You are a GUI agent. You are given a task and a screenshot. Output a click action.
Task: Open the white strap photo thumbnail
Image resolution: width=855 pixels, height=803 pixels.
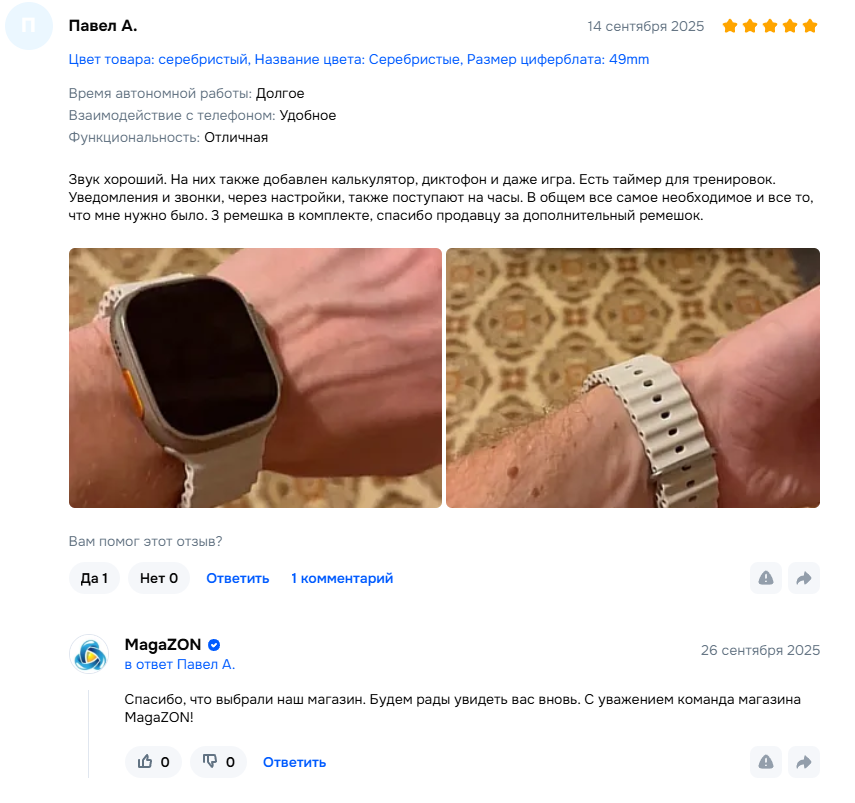(633, 378)
